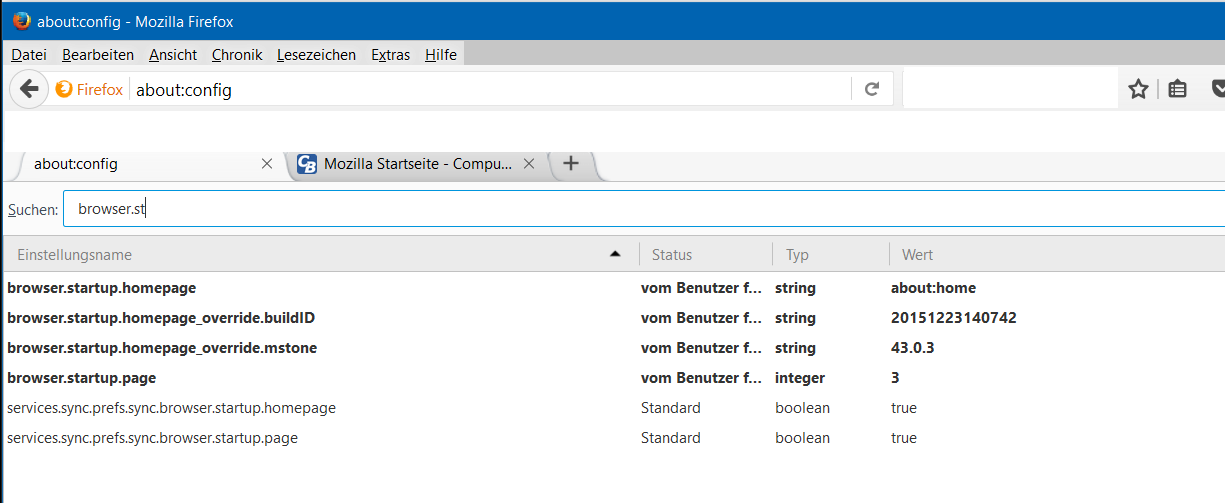Select browser.startup.homepage_override.mstone row

coord(614,348)
